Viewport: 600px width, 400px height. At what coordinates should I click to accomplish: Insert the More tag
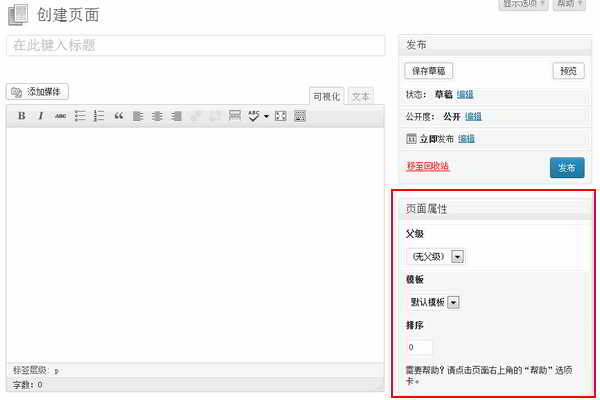(235, 115)
